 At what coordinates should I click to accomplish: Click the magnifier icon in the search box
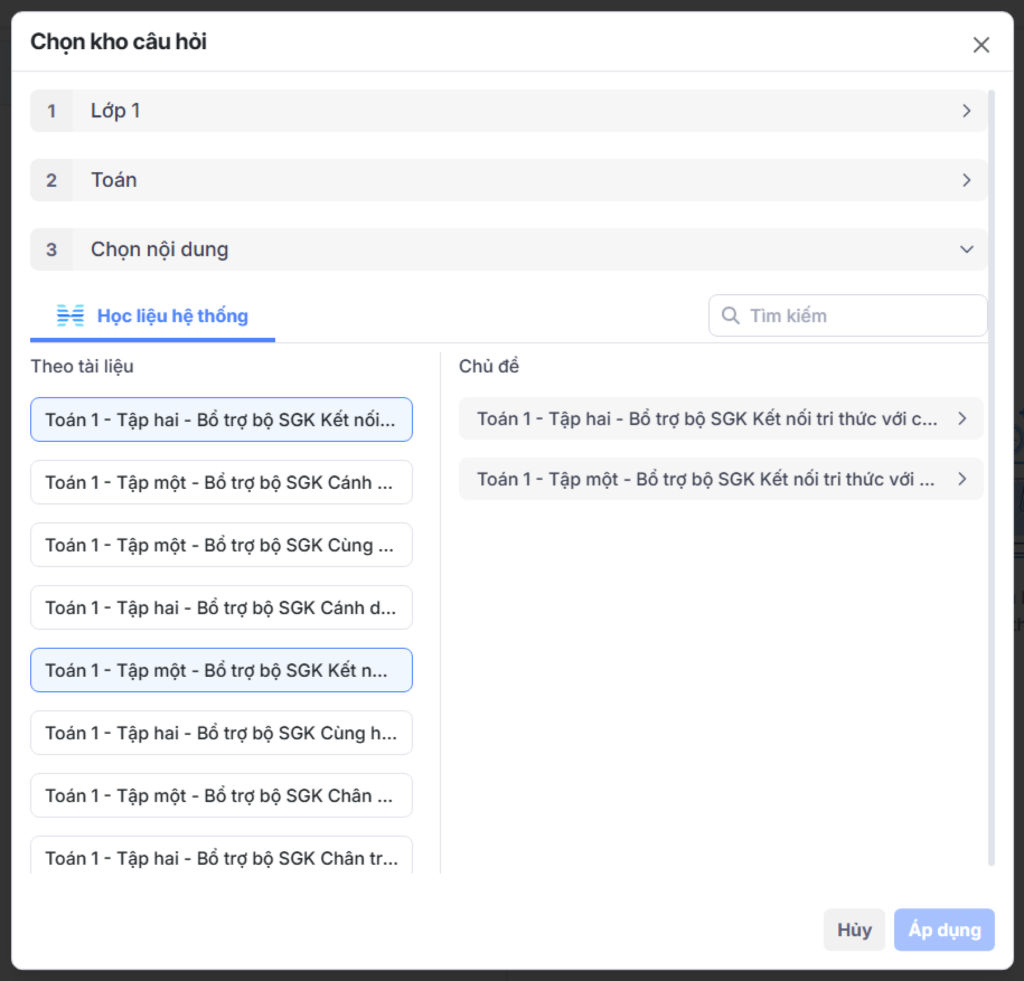[x=731, y=316]
